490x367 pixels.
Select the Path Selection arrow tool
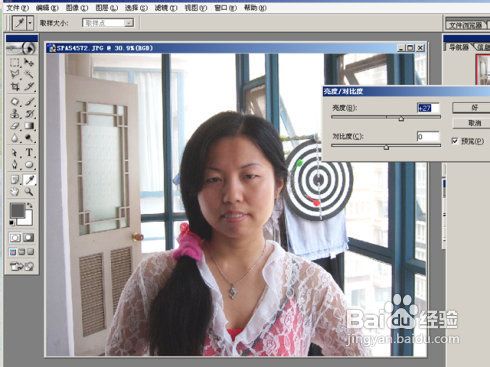pos(15,153)
